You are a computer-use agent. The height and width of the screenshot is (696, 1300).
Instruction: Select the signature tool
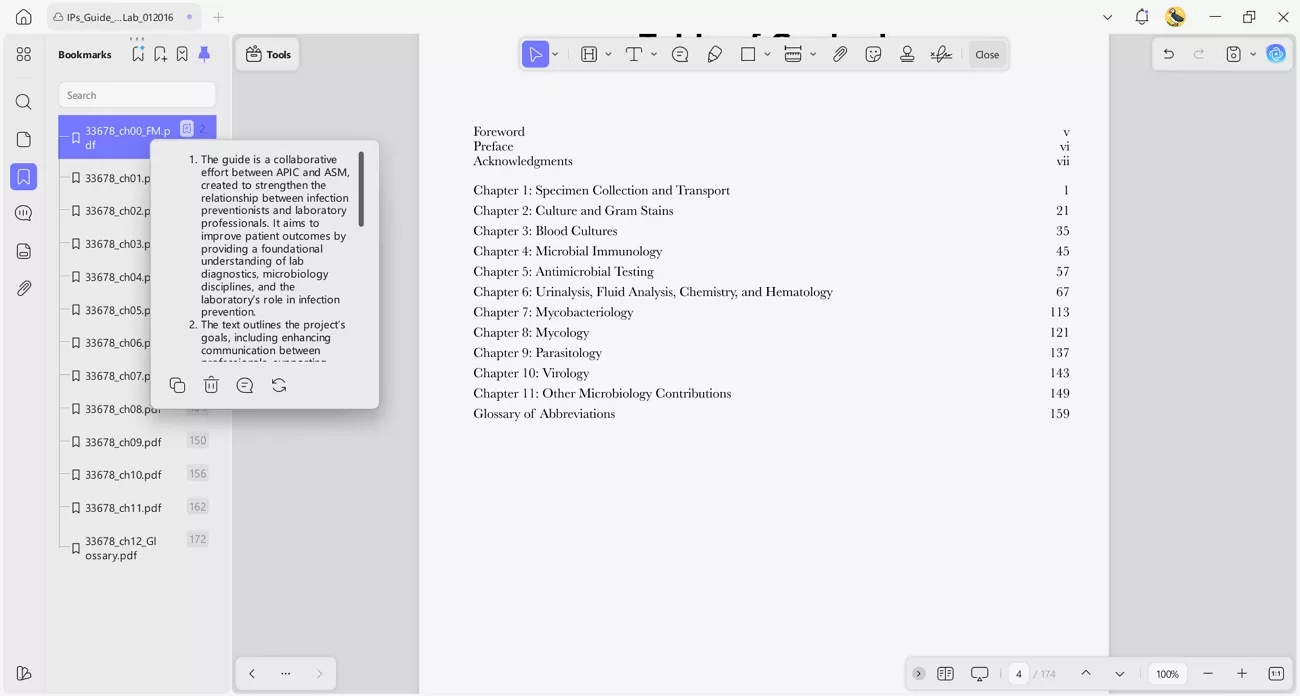[941, 54]
